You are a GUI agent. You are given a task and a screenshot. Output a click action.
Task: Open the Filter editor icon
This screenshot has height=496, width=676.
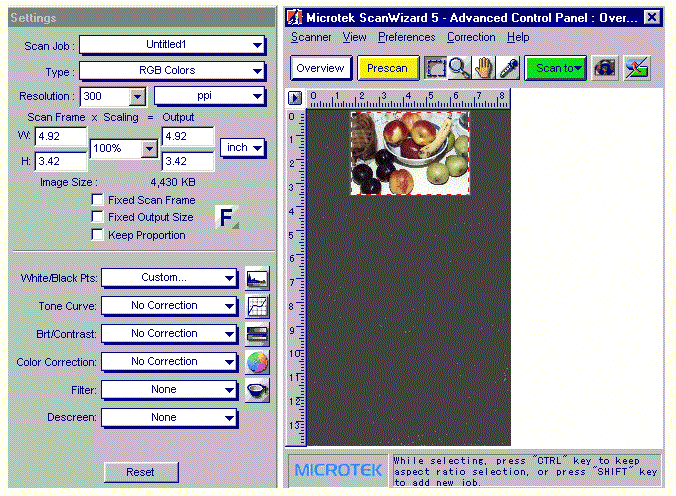[257, 390]
